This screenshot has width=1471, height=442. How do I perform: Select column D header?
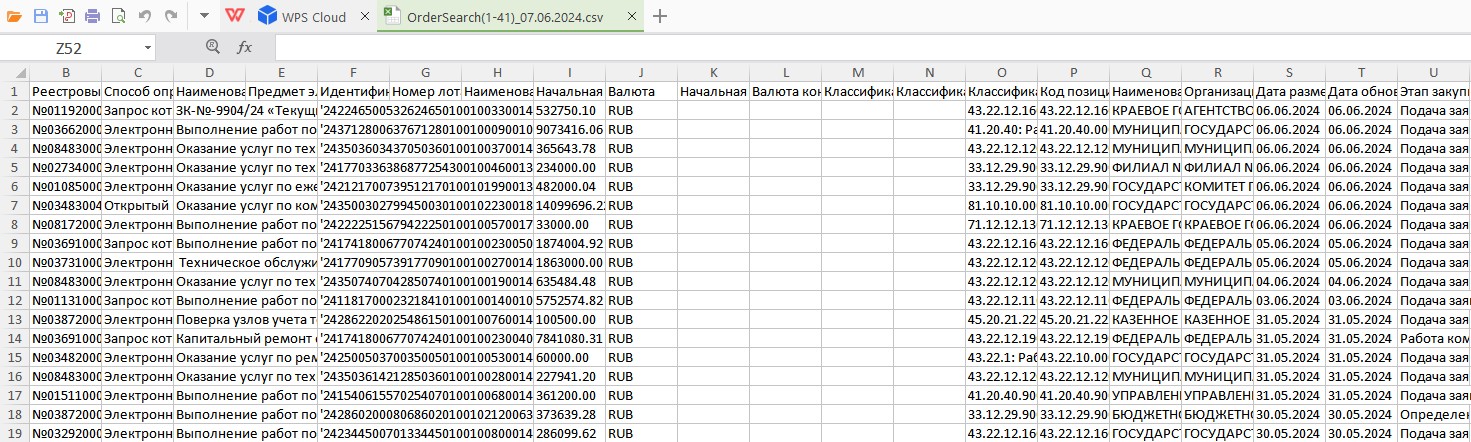coord(209,72)
